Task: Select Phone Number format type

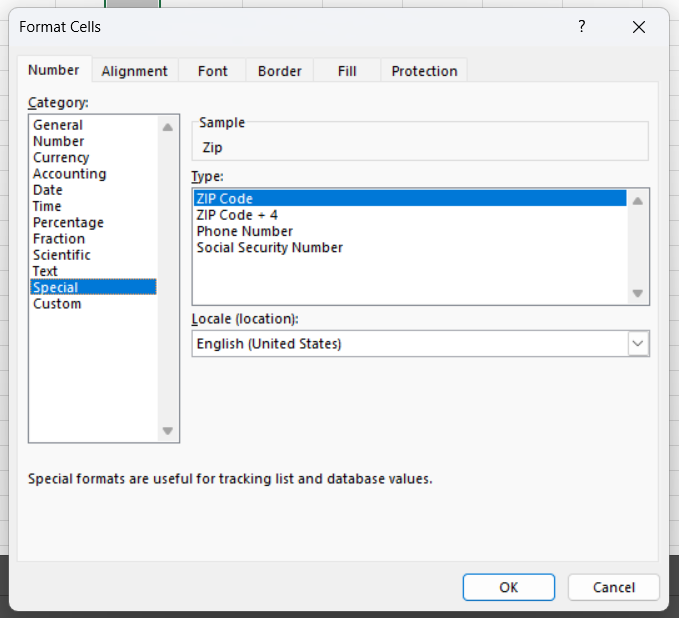Action: 245,231
